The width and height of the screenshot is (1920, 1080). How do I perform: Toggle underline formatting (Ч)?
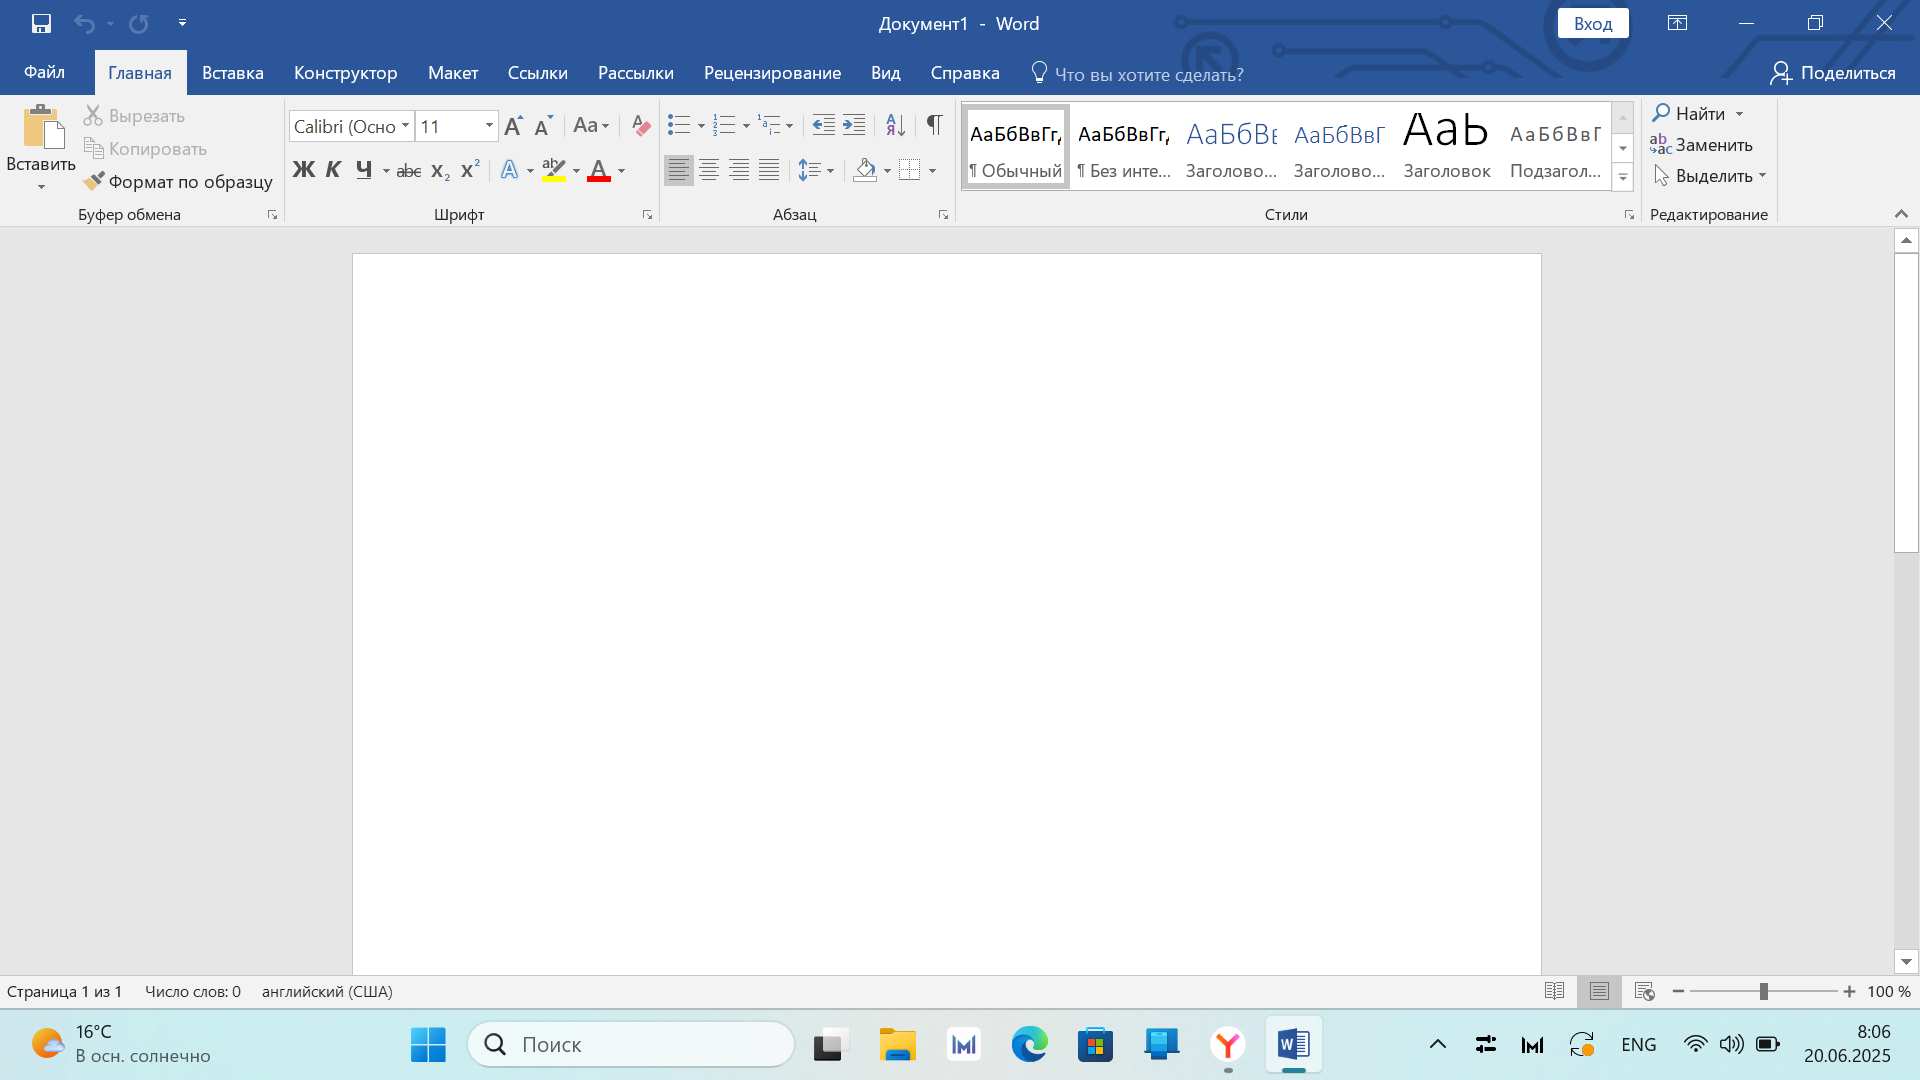coord(364,170)
